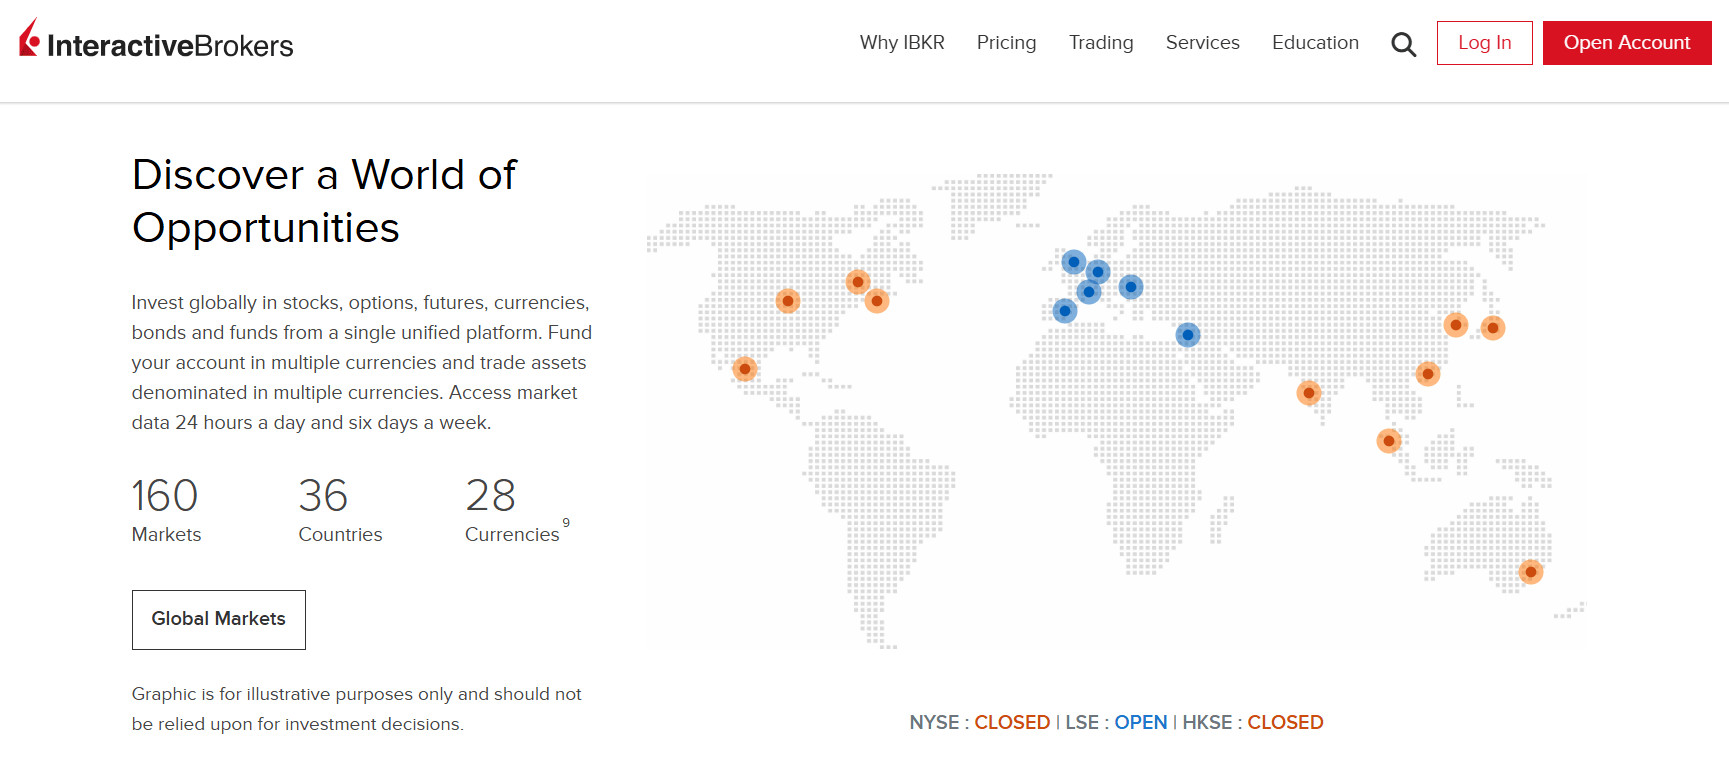Click the 'Discover a World of Opportunities' heading
The height and width of the screenshot is (780, 1729).
click(x=325, y=201)
